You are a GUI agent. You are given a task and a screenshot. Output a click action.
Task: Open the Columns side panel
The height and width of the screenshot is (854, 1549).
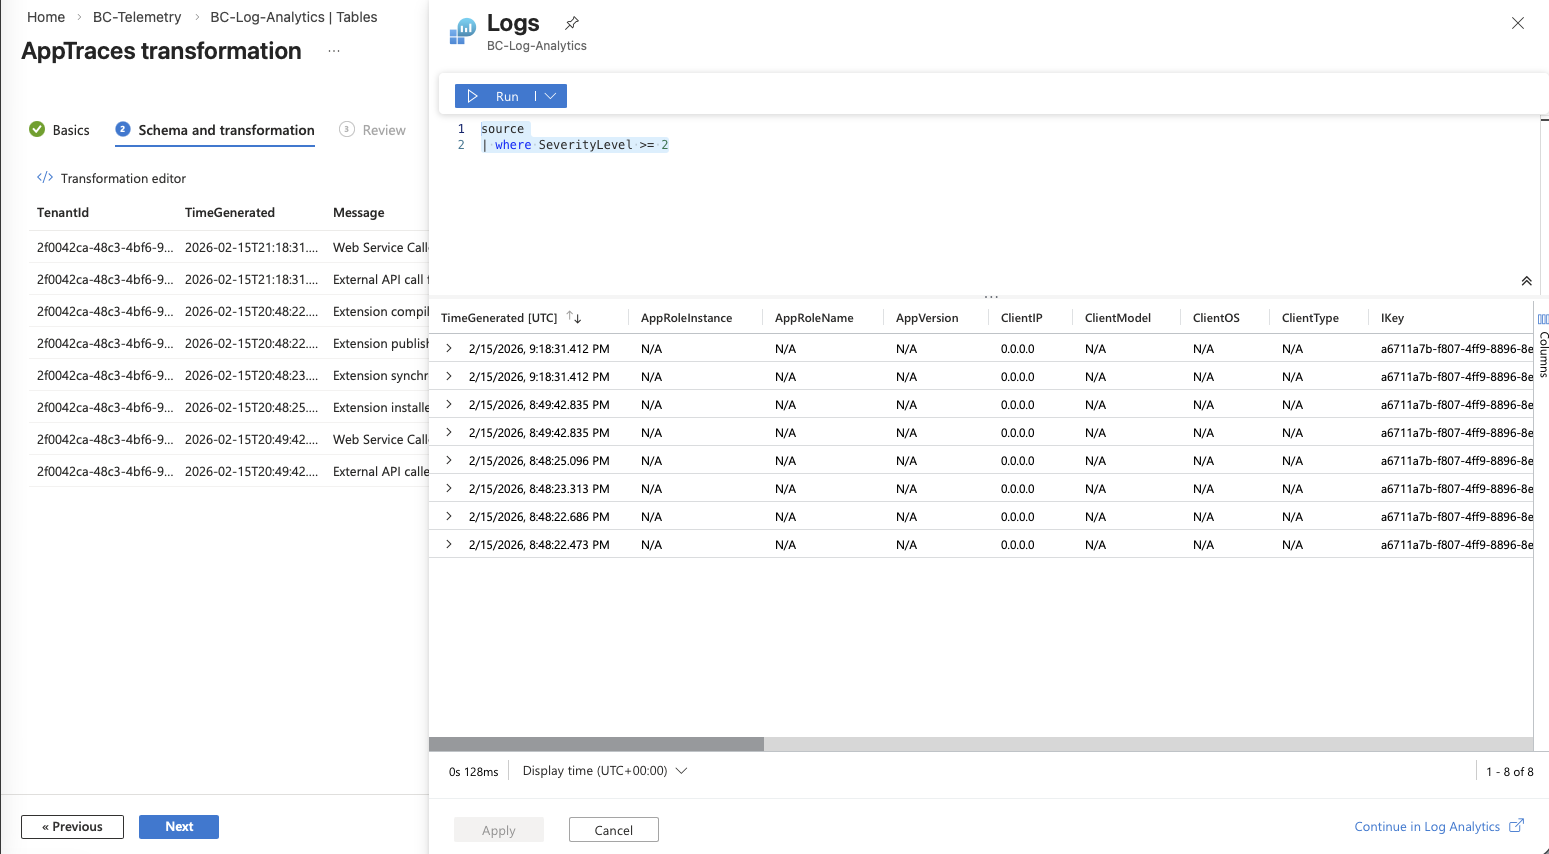coord(1542,345)
